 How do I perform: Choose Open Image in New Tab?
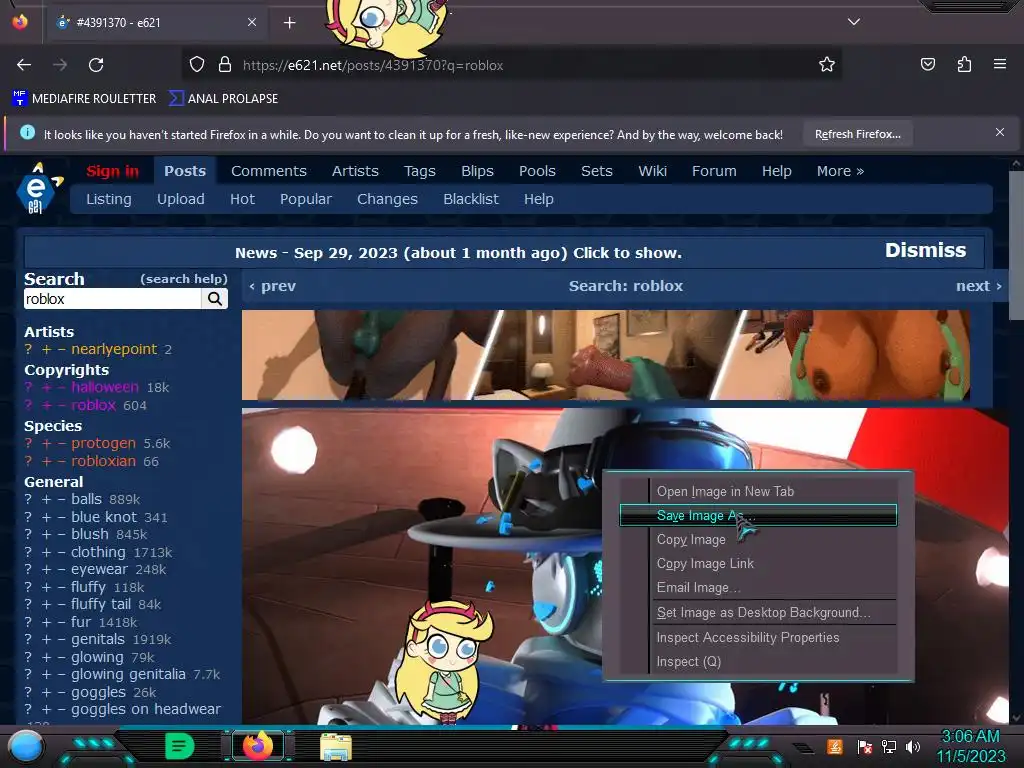pos(725,491)
